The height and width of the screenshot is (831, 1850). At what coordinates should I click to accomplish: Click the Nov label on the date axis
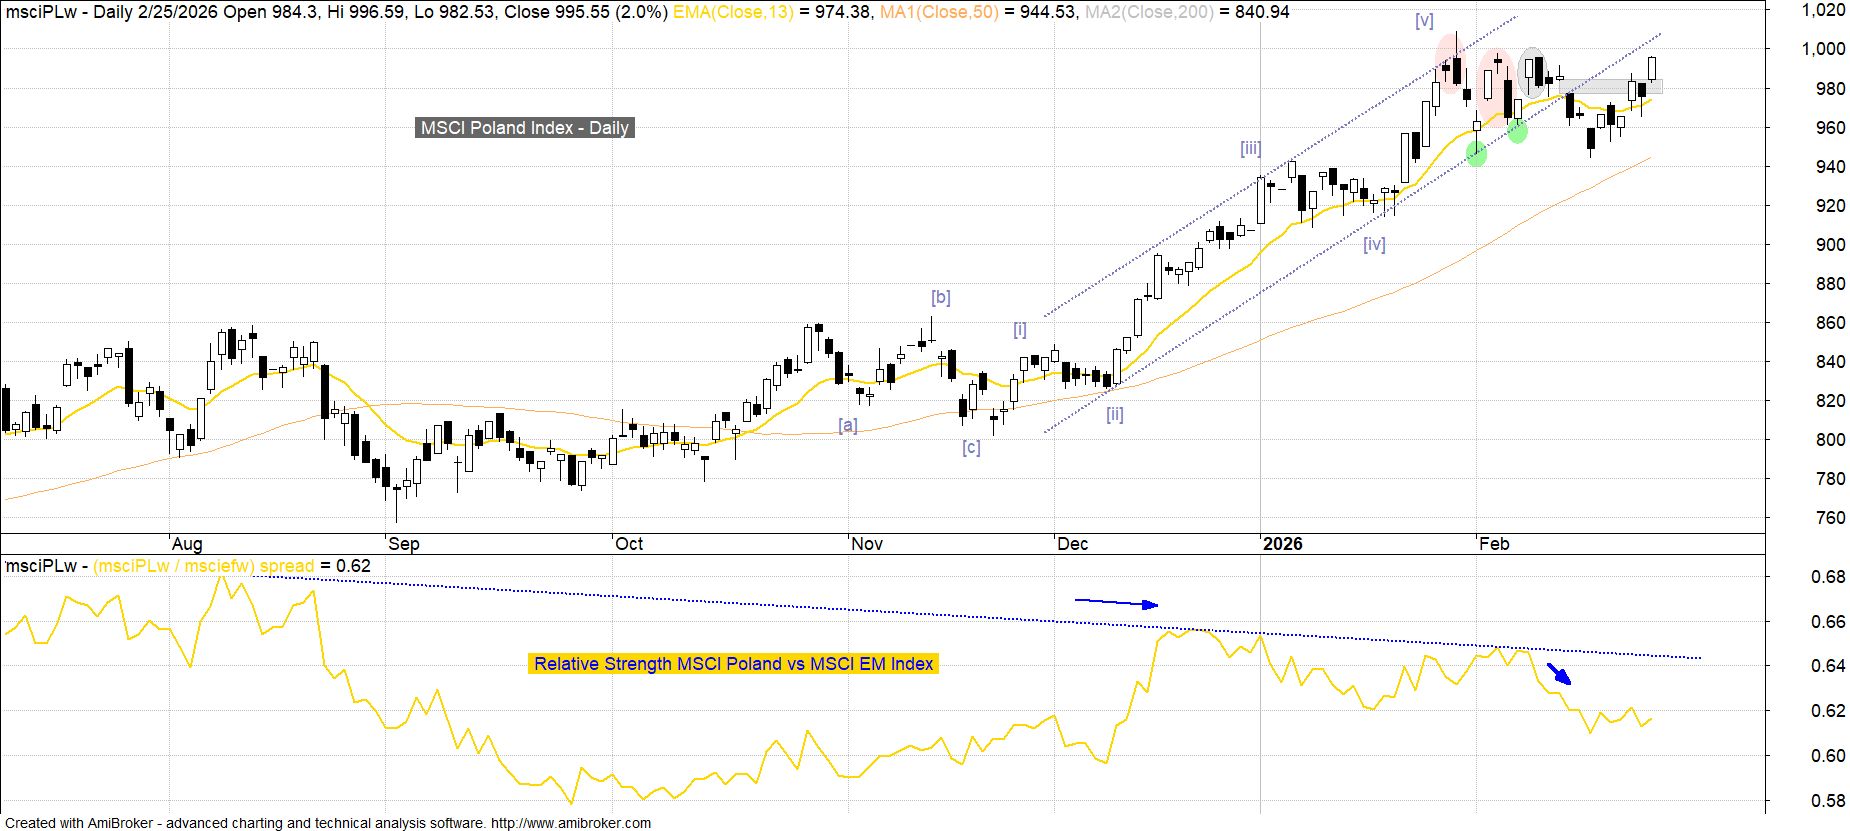coord(867,544)
